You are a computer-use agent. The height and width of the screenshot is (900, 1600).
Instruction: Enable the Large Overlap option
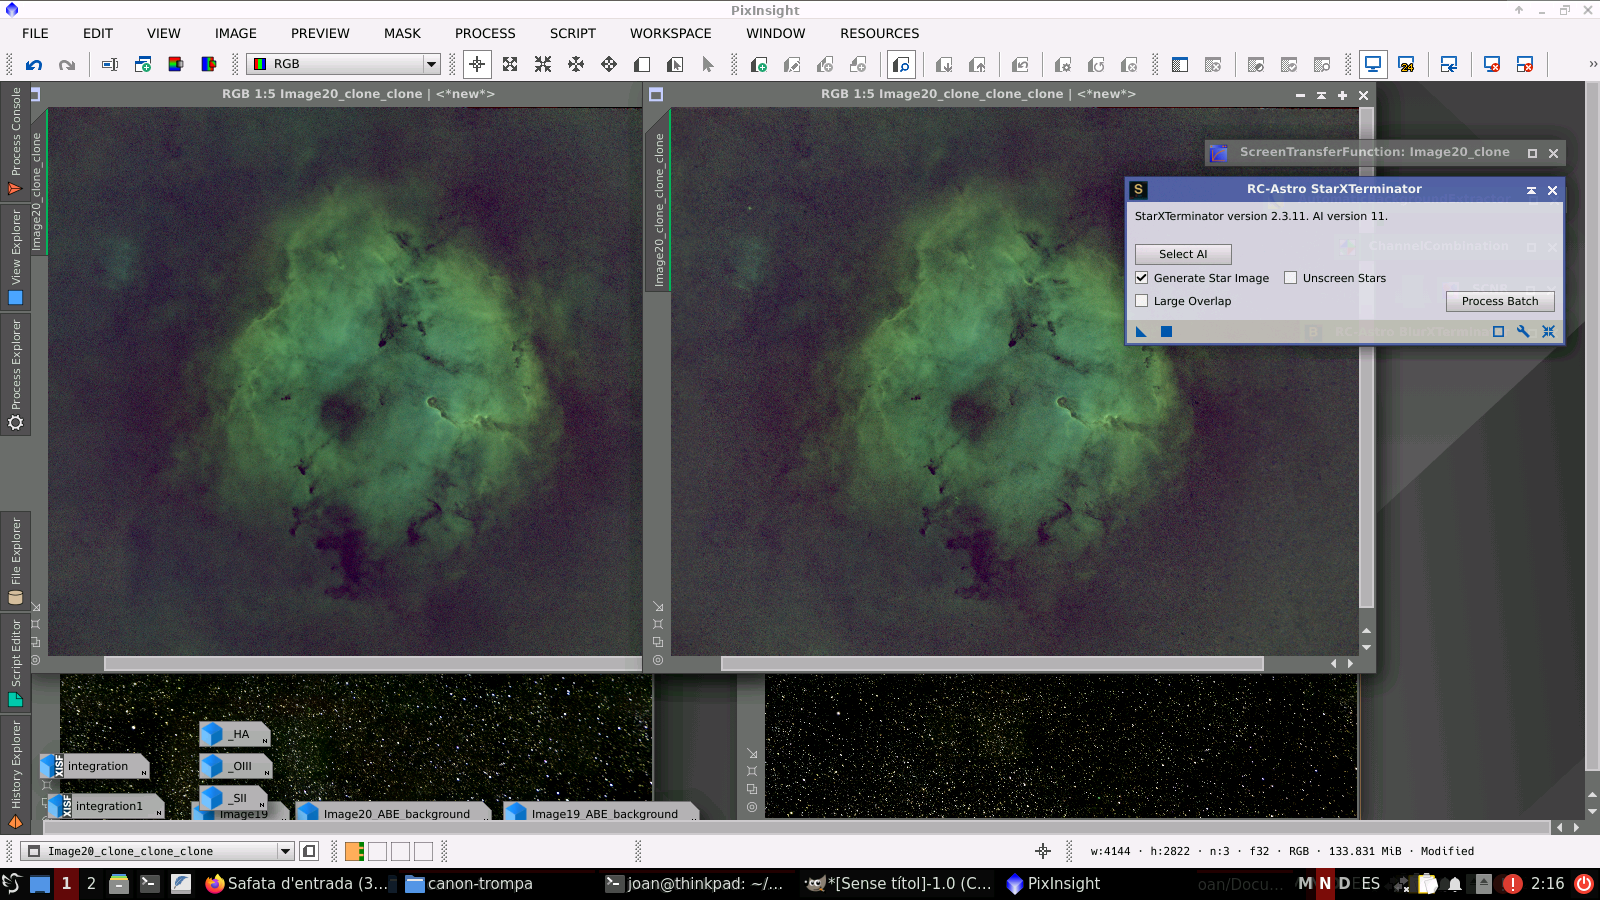pos(1142,301)
